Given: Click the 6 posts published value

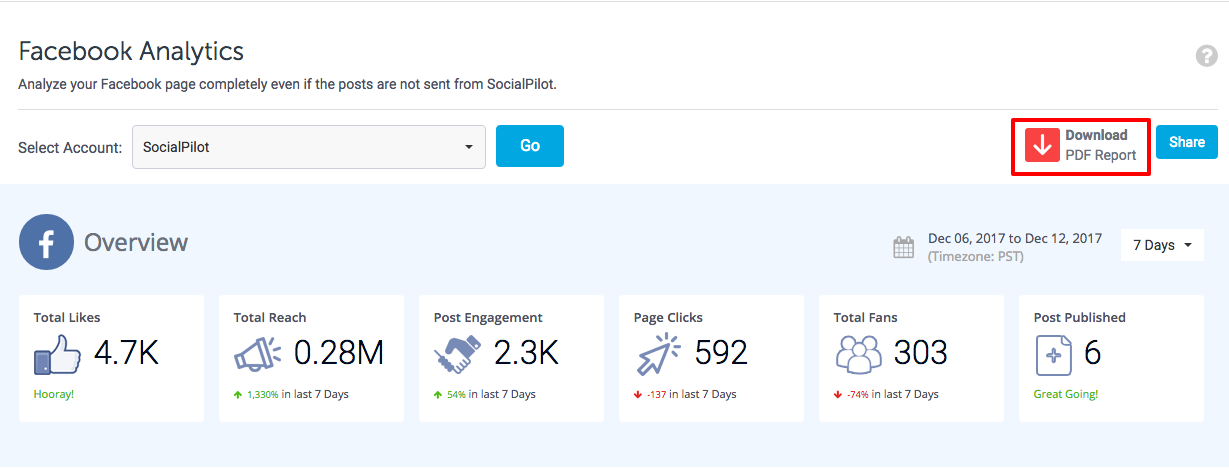Looking at the screenshot, I should (x=1092, y=352).
